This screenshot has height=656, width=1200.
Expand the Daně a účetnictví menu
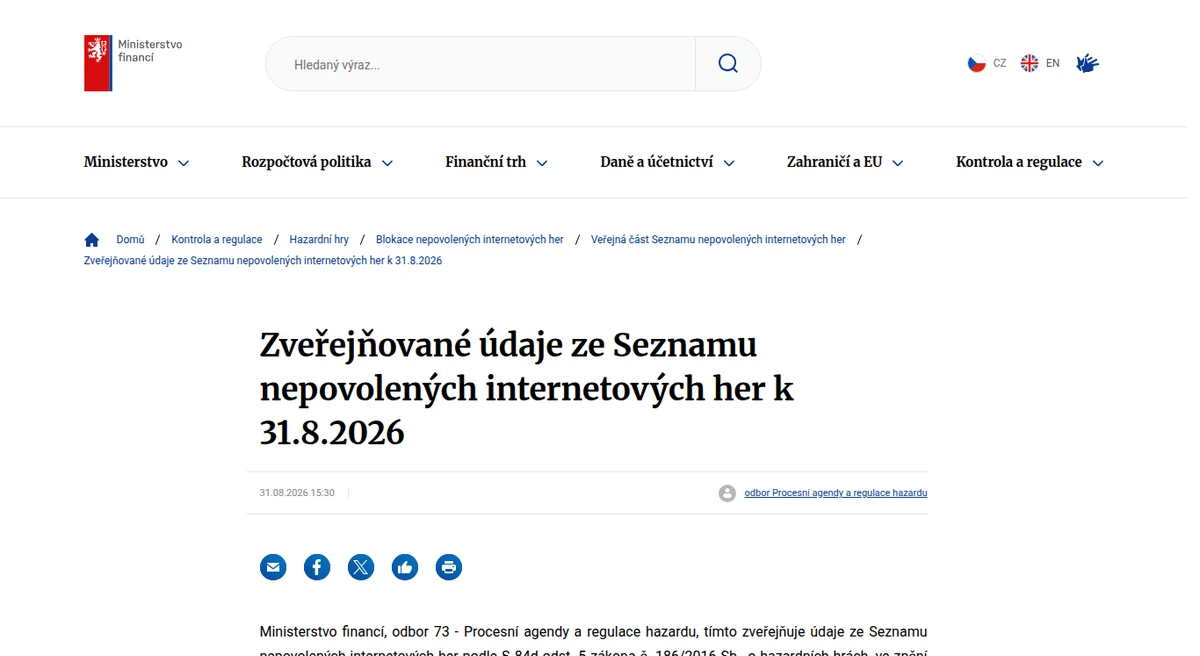pyautogui.click(x=668, y=162)
